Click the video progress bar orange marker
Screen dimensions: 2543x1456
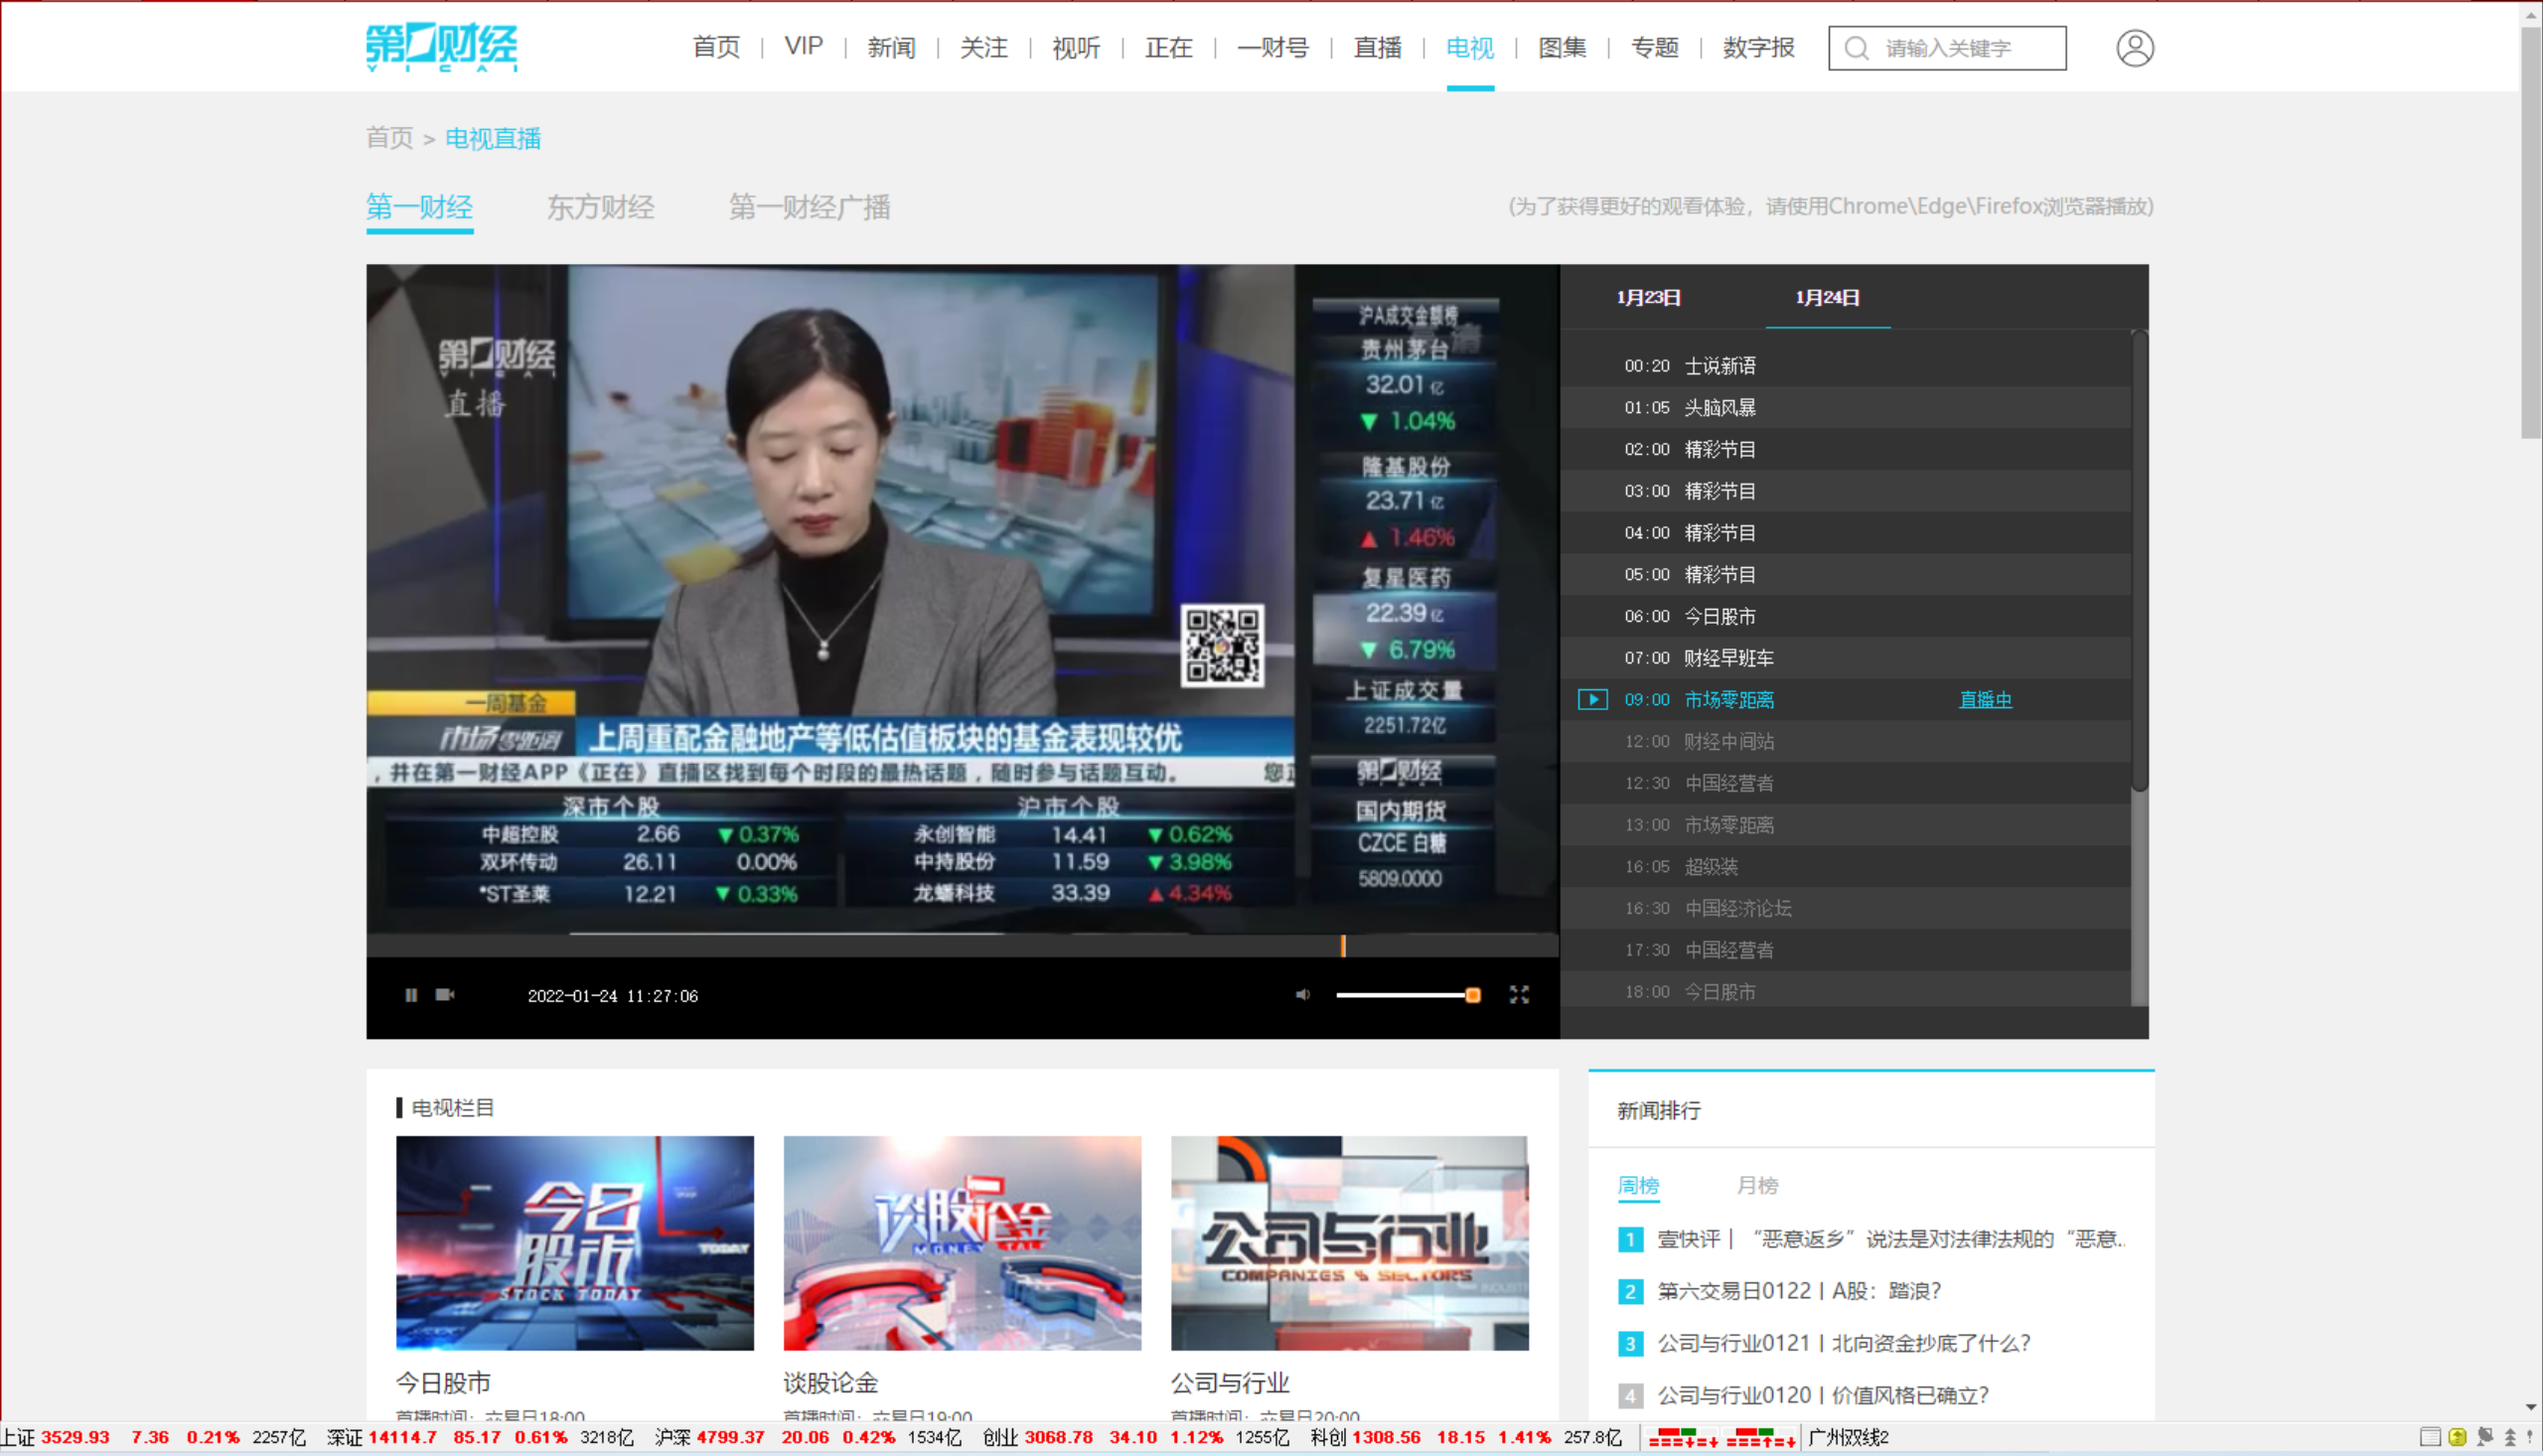(1343, 945)
